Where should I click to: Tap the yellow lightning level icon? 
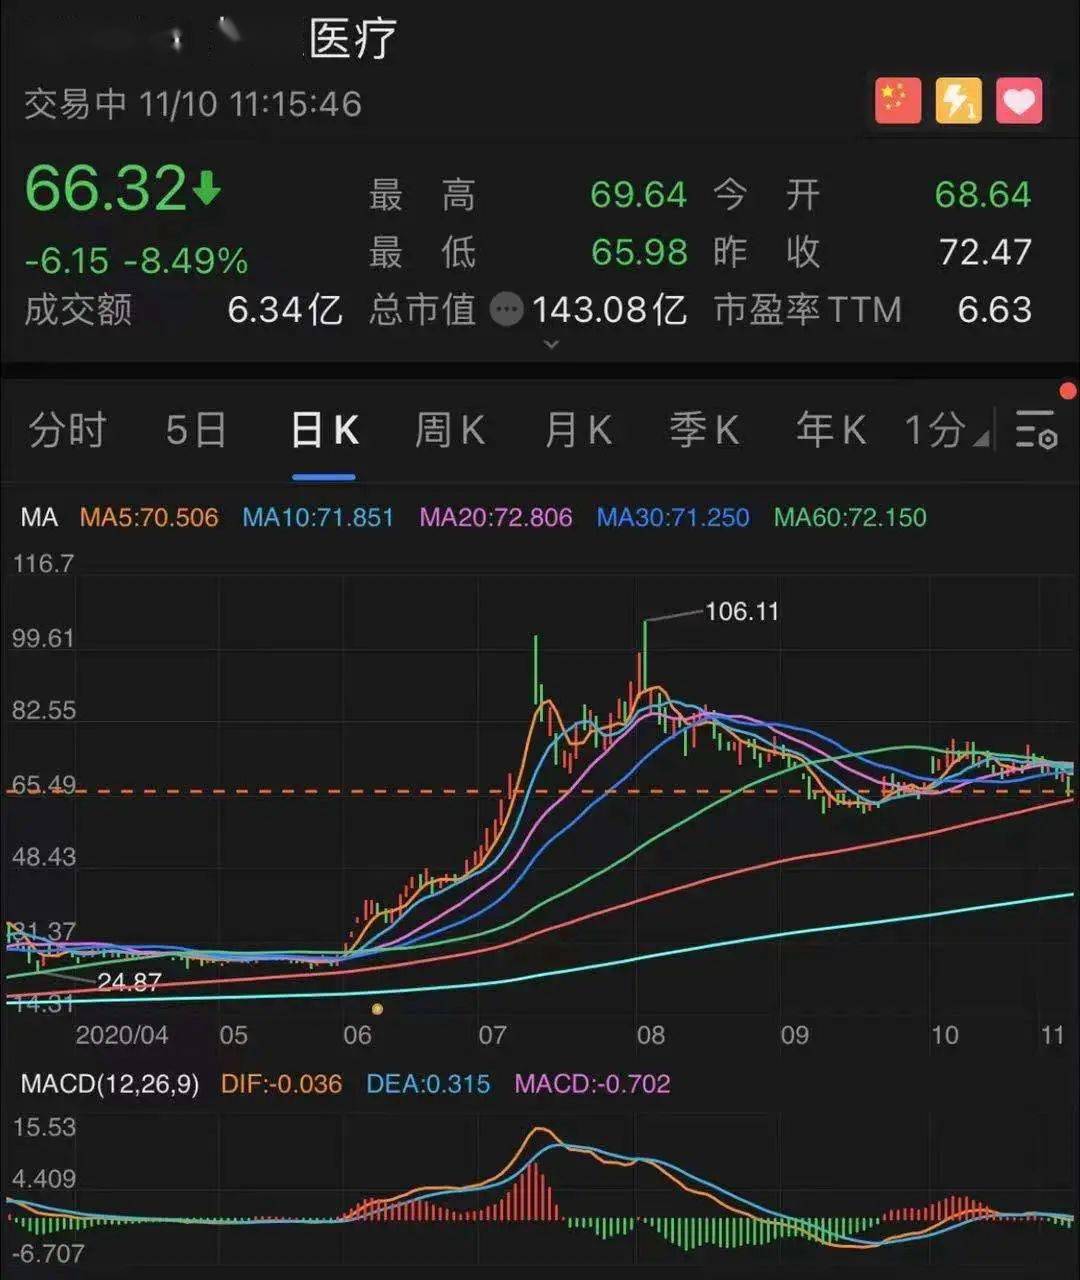[x=958, y=101]
